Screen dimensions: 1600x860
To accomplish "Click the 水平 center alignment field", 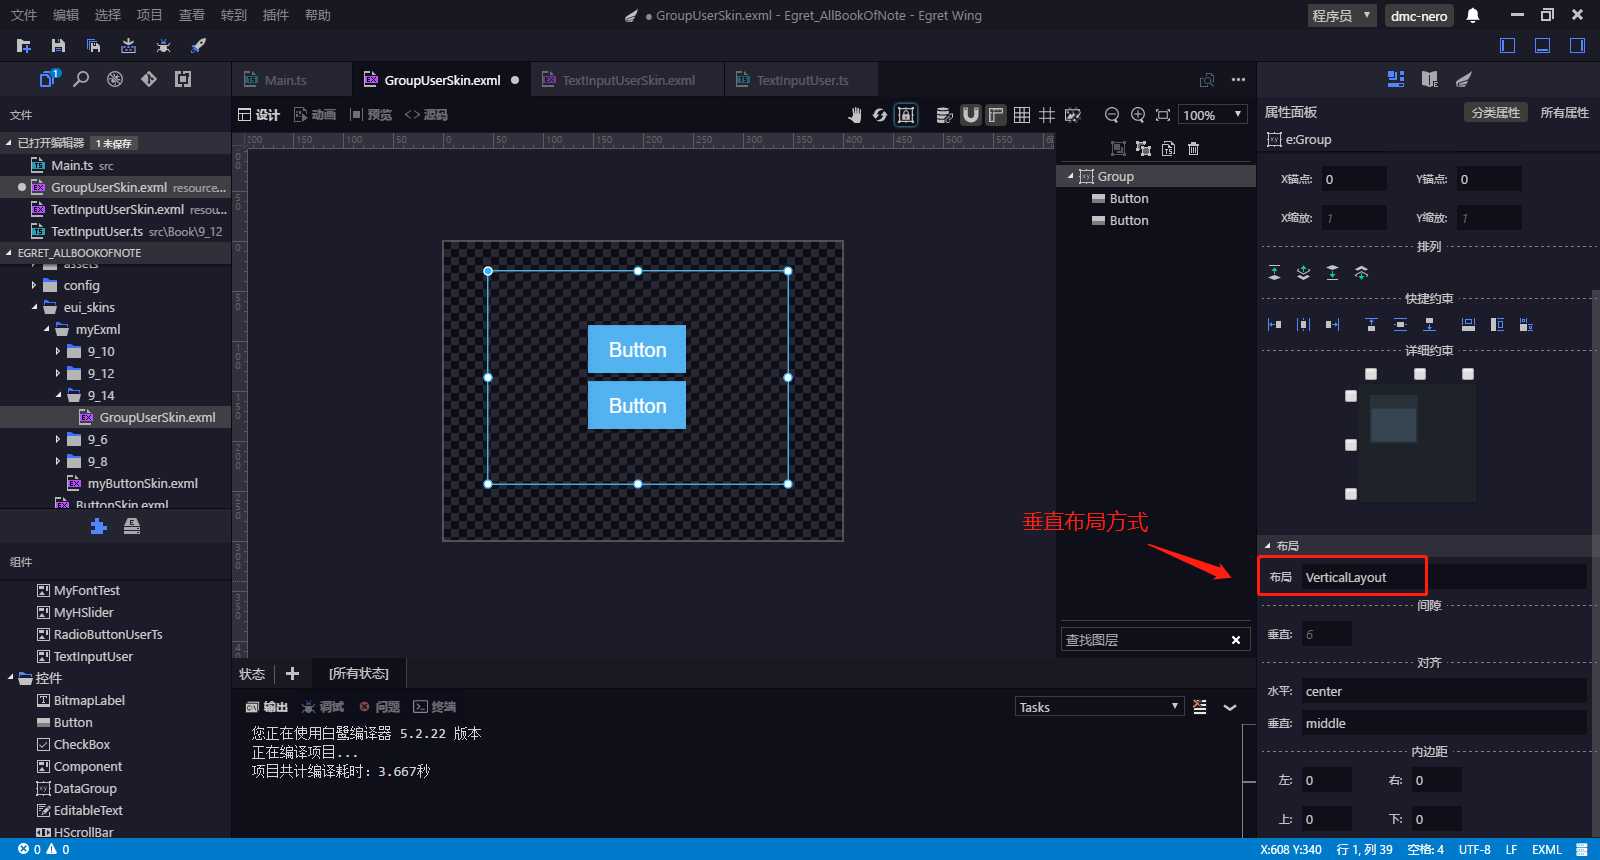I will [1444, 691].
